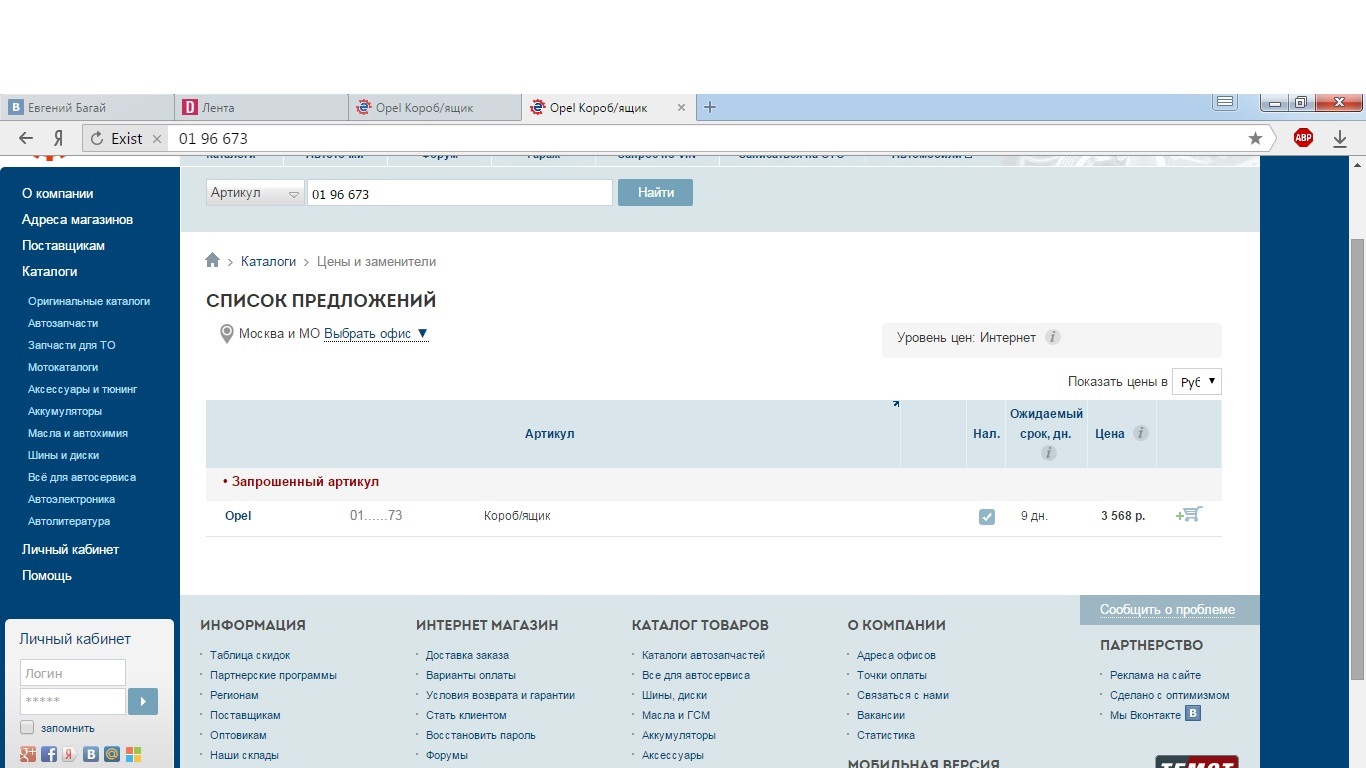Image resolution: width=1366 pixels, height=768 pixels.
Task: Sign in with Microsoft icon
Action: click(x=133, y=754)
